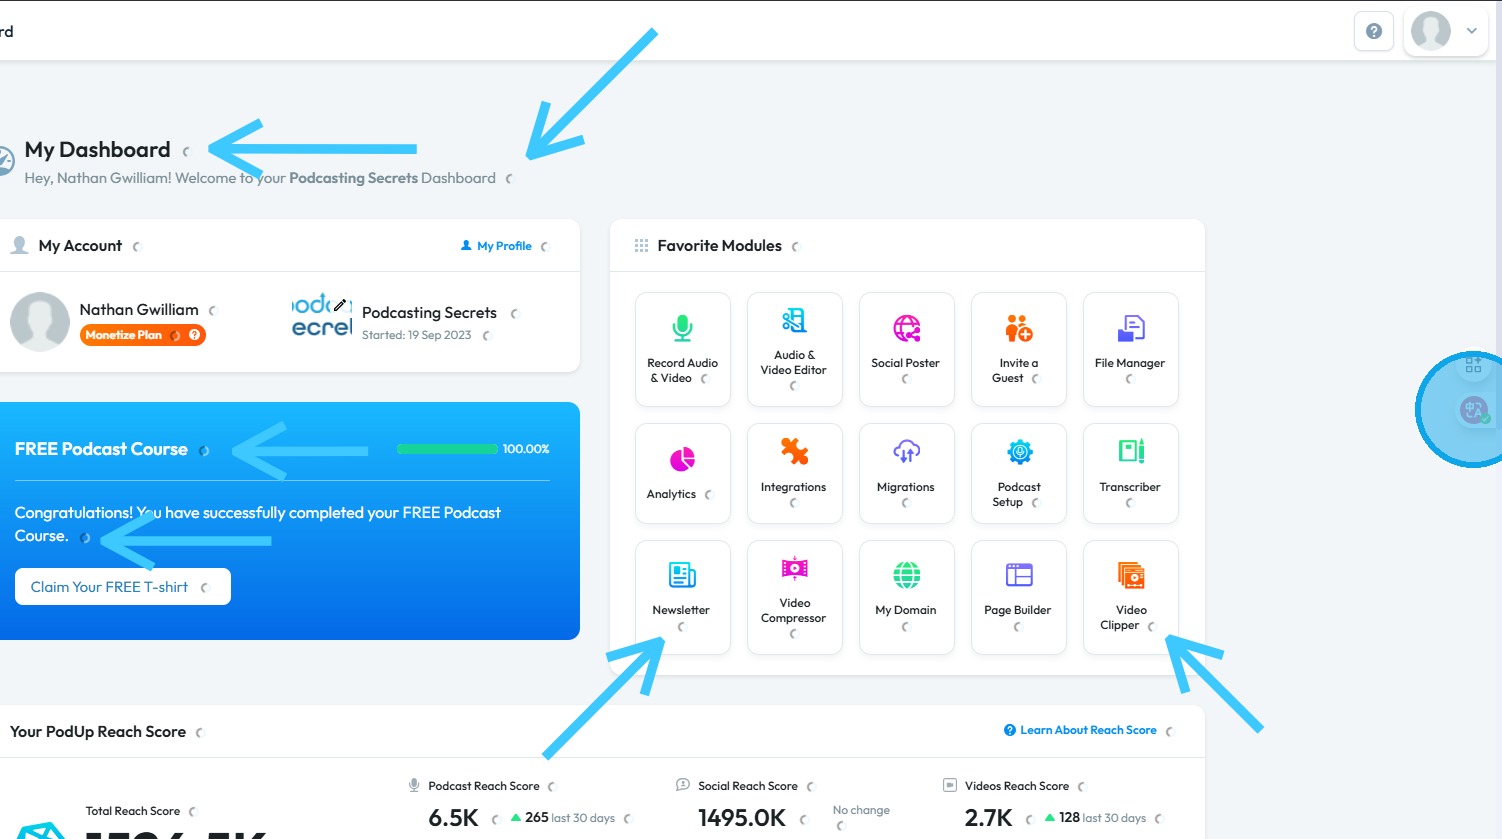The image size is (1502, 839).
Task: Open the My Profile link
Action: coord(496,246)
